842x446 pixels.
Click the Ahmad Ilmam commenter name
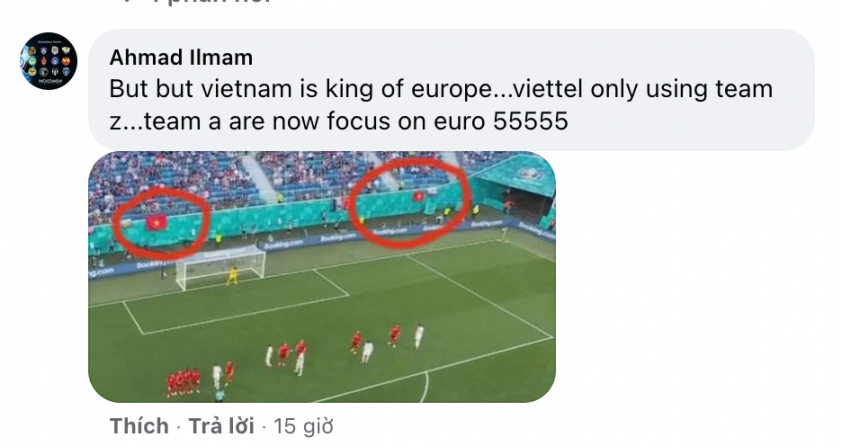tap(181, 57)
